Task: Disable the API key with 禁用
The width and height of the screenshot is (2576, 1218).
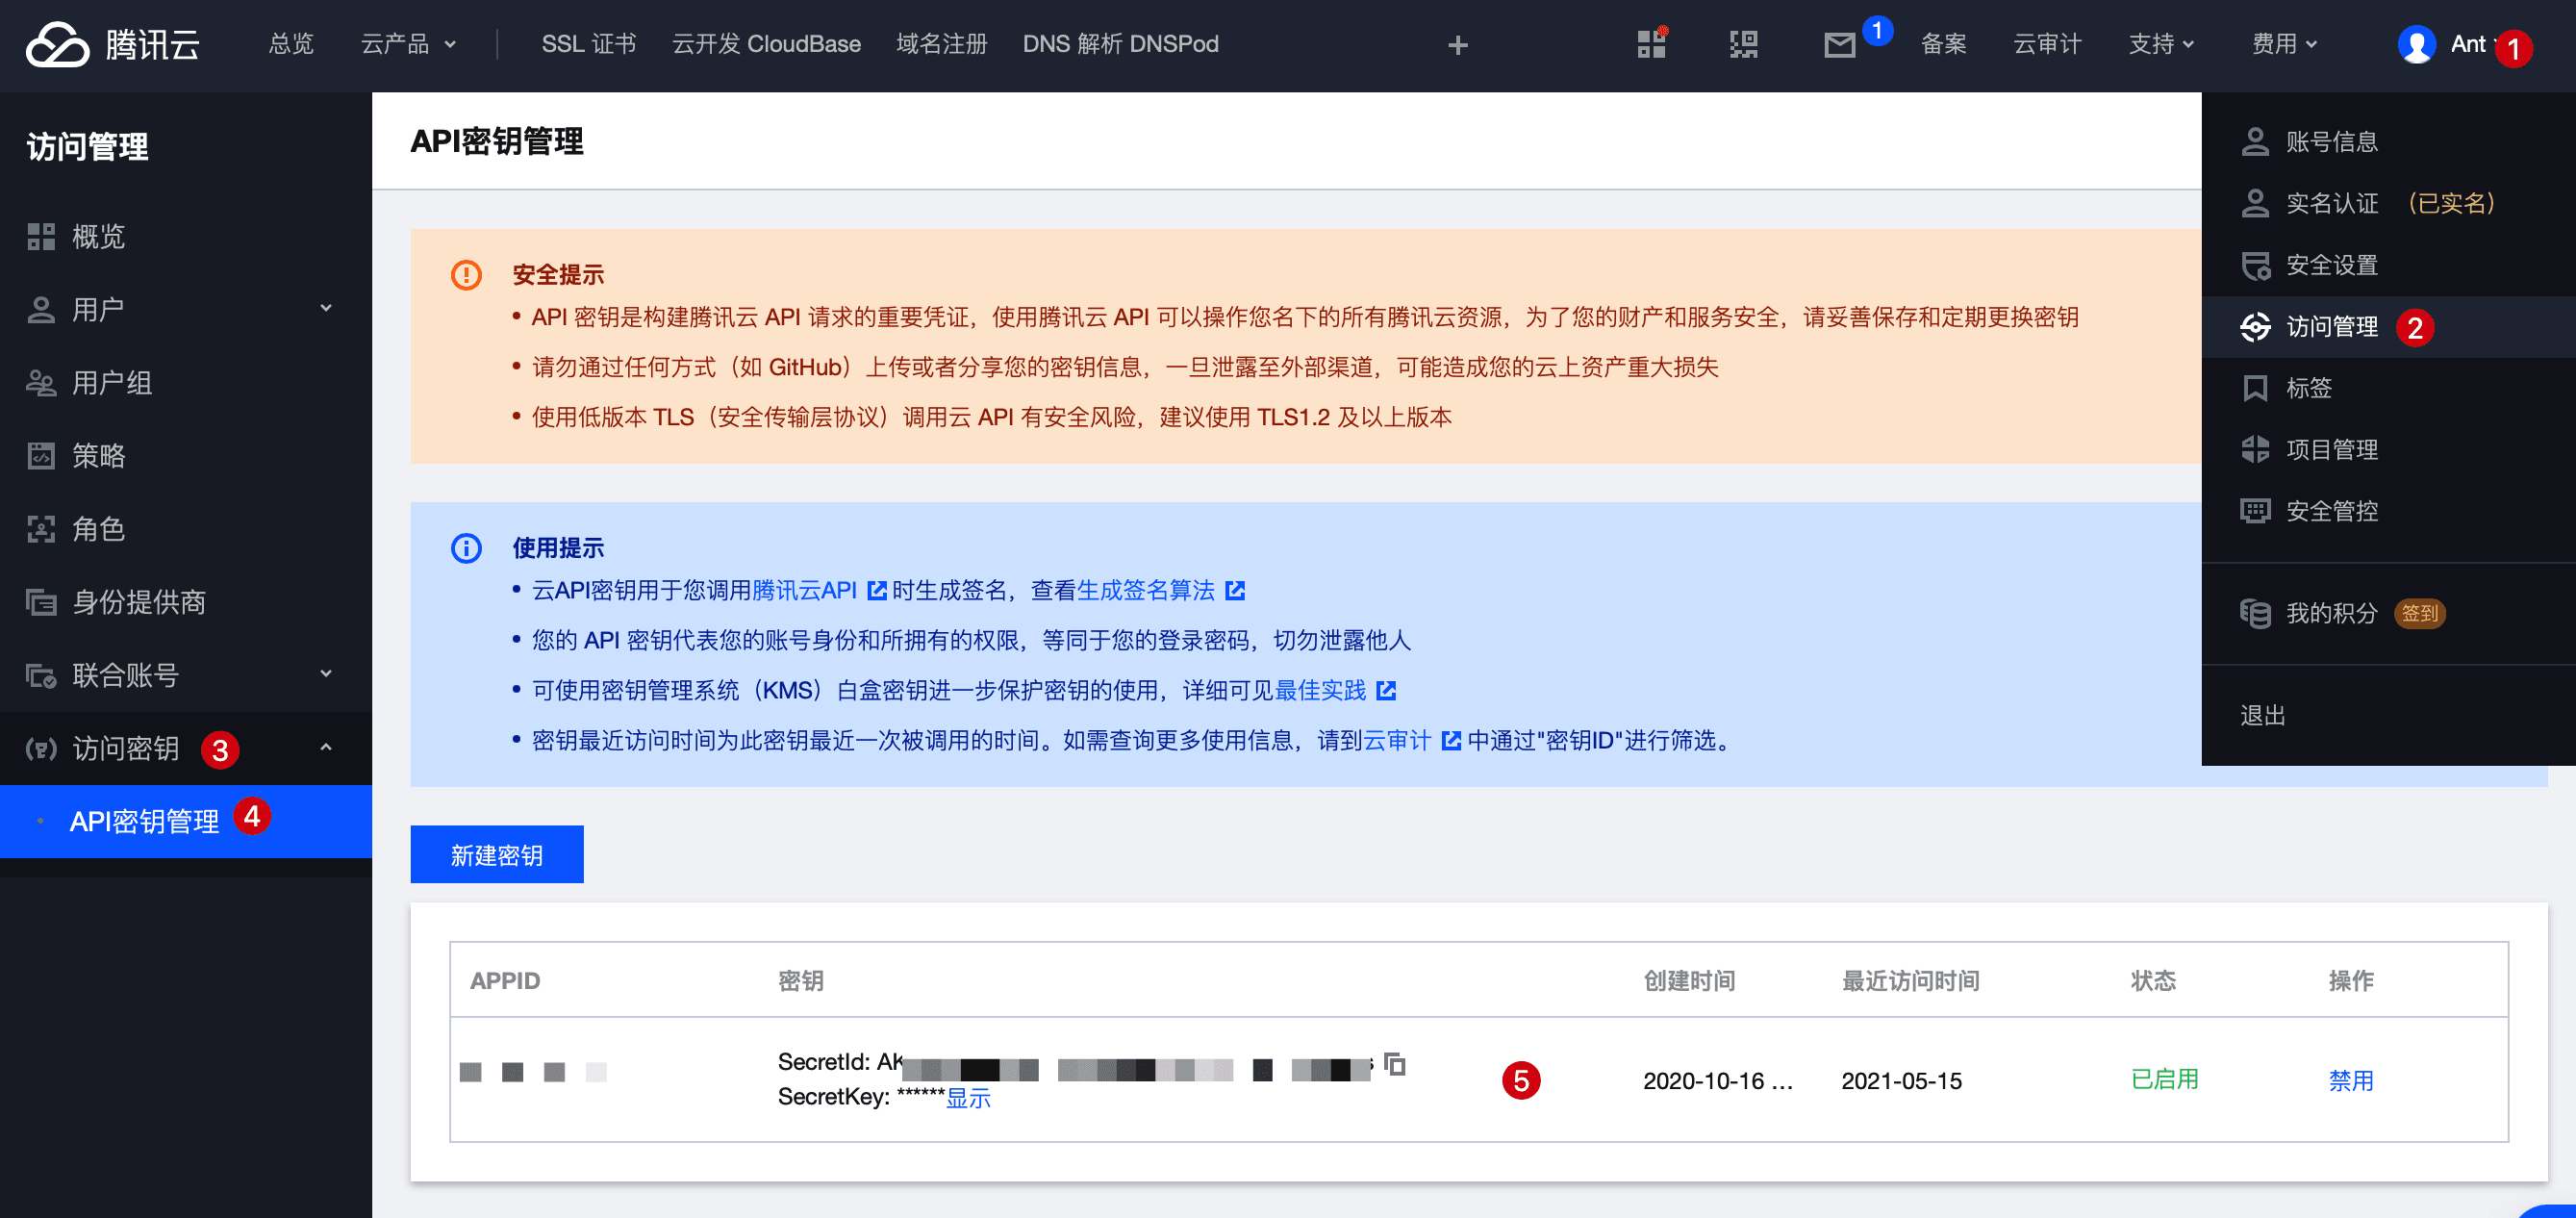Action: 2350,1080
